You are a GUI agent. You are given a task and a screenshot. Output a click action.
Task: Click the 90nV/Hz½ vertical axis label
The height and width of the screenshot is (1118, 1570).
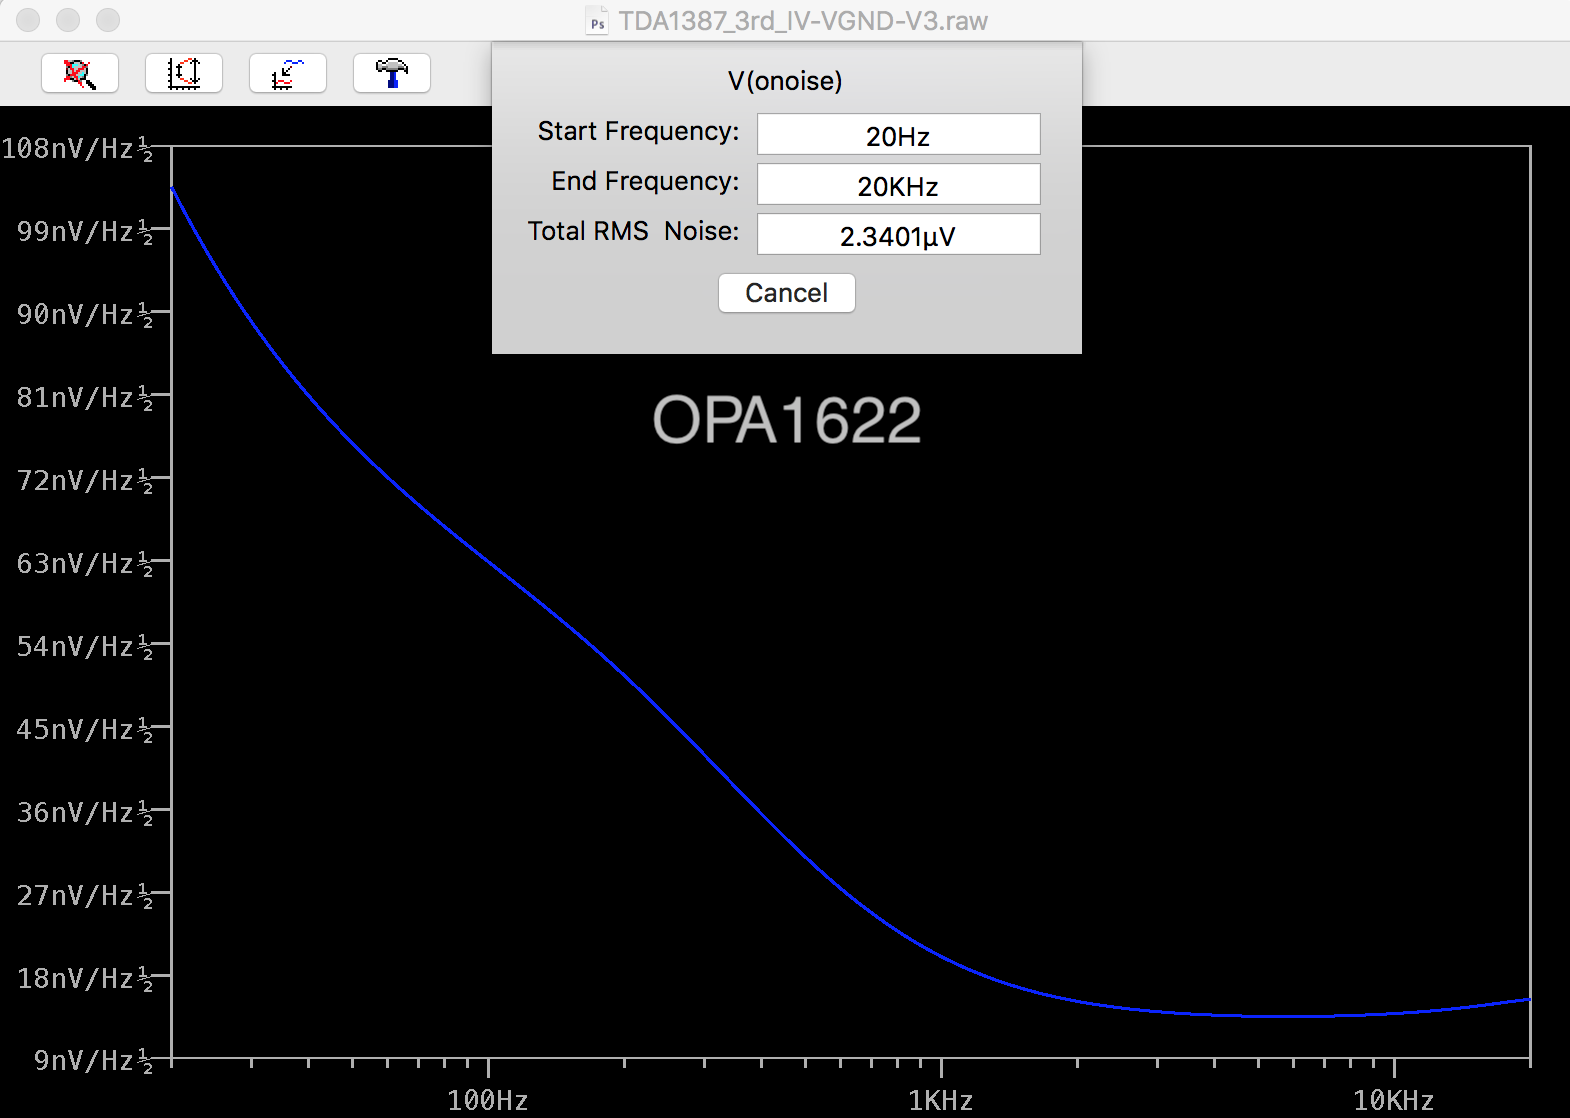point(85,315)
